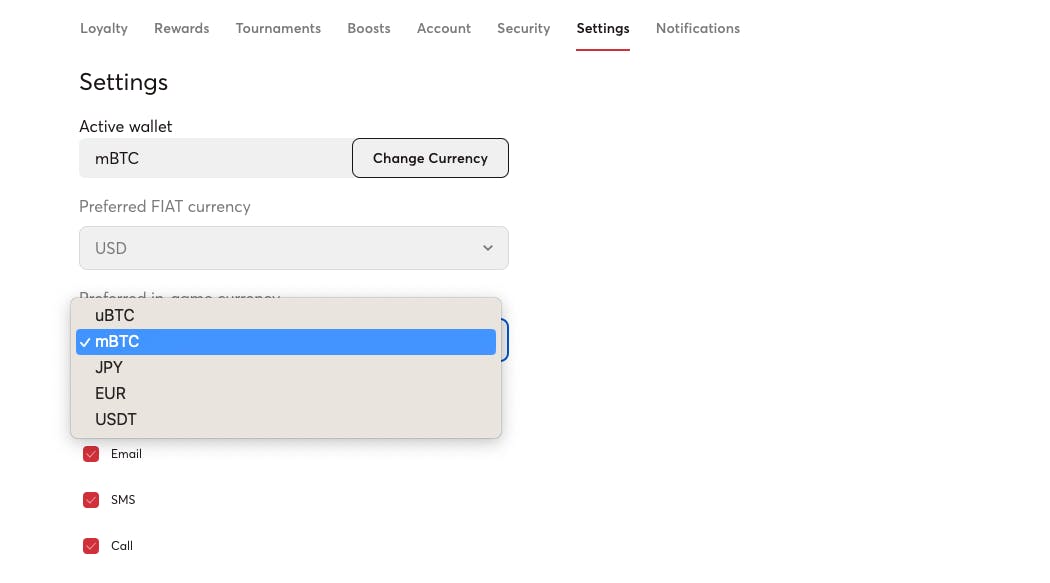Screen dimensions: 1050x583
Task: Toggle the SMS checkbox
Action: tap(91, 500)
